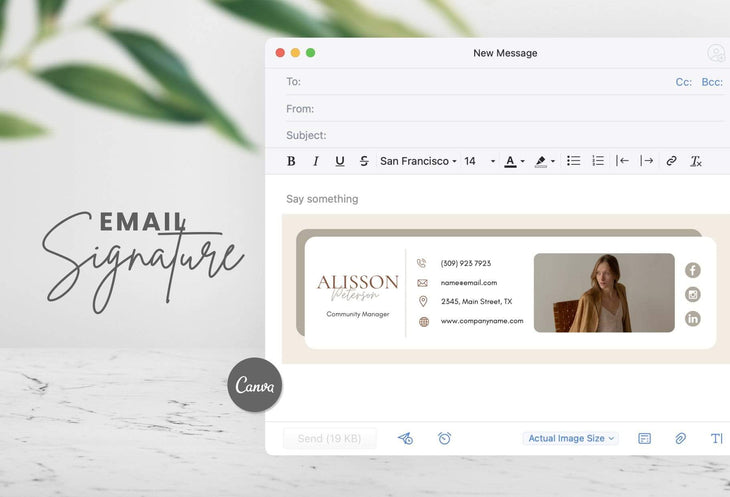Toggle underline formatting
The height and width of the screenshot is (497, 730).
coord(340,161)
